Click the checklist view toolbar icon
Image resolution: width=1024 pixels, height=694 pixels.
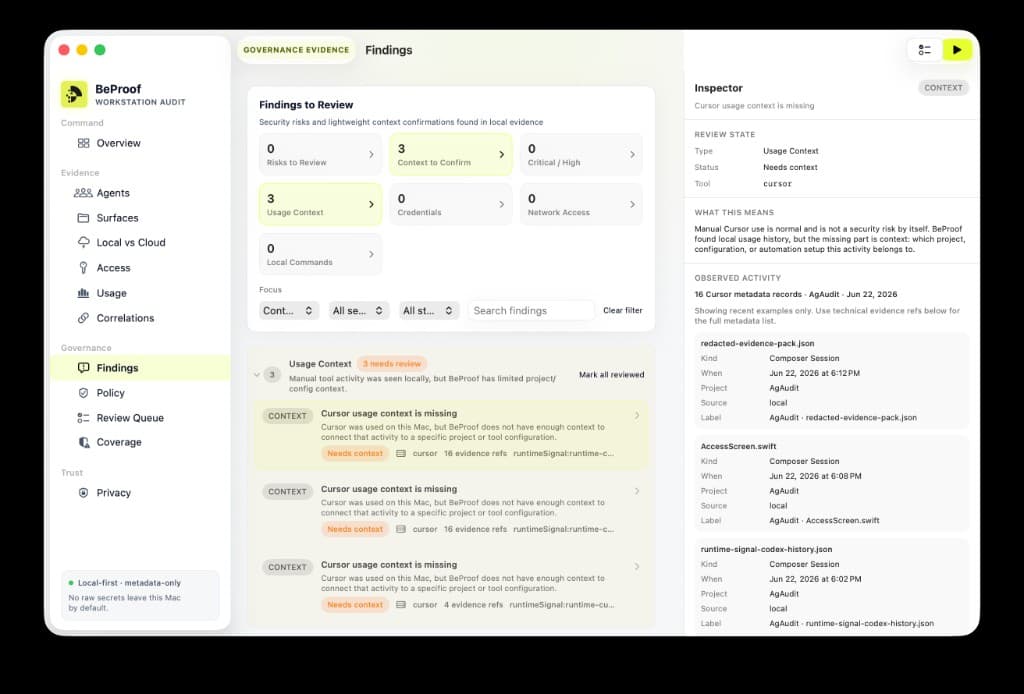click(925, 50)
